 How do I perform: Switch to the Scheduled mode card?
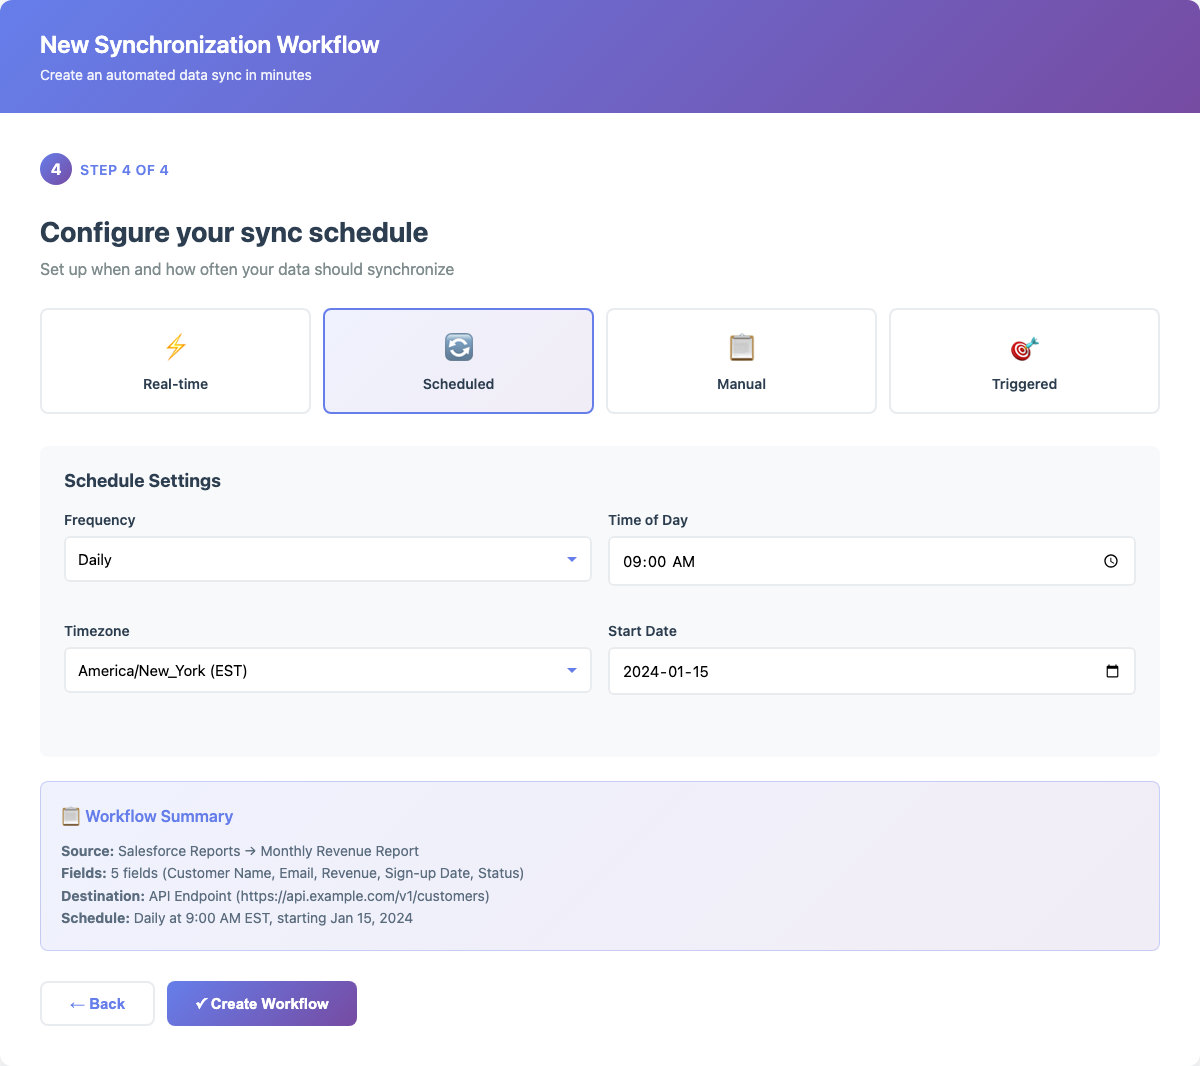tap(458, 361)
